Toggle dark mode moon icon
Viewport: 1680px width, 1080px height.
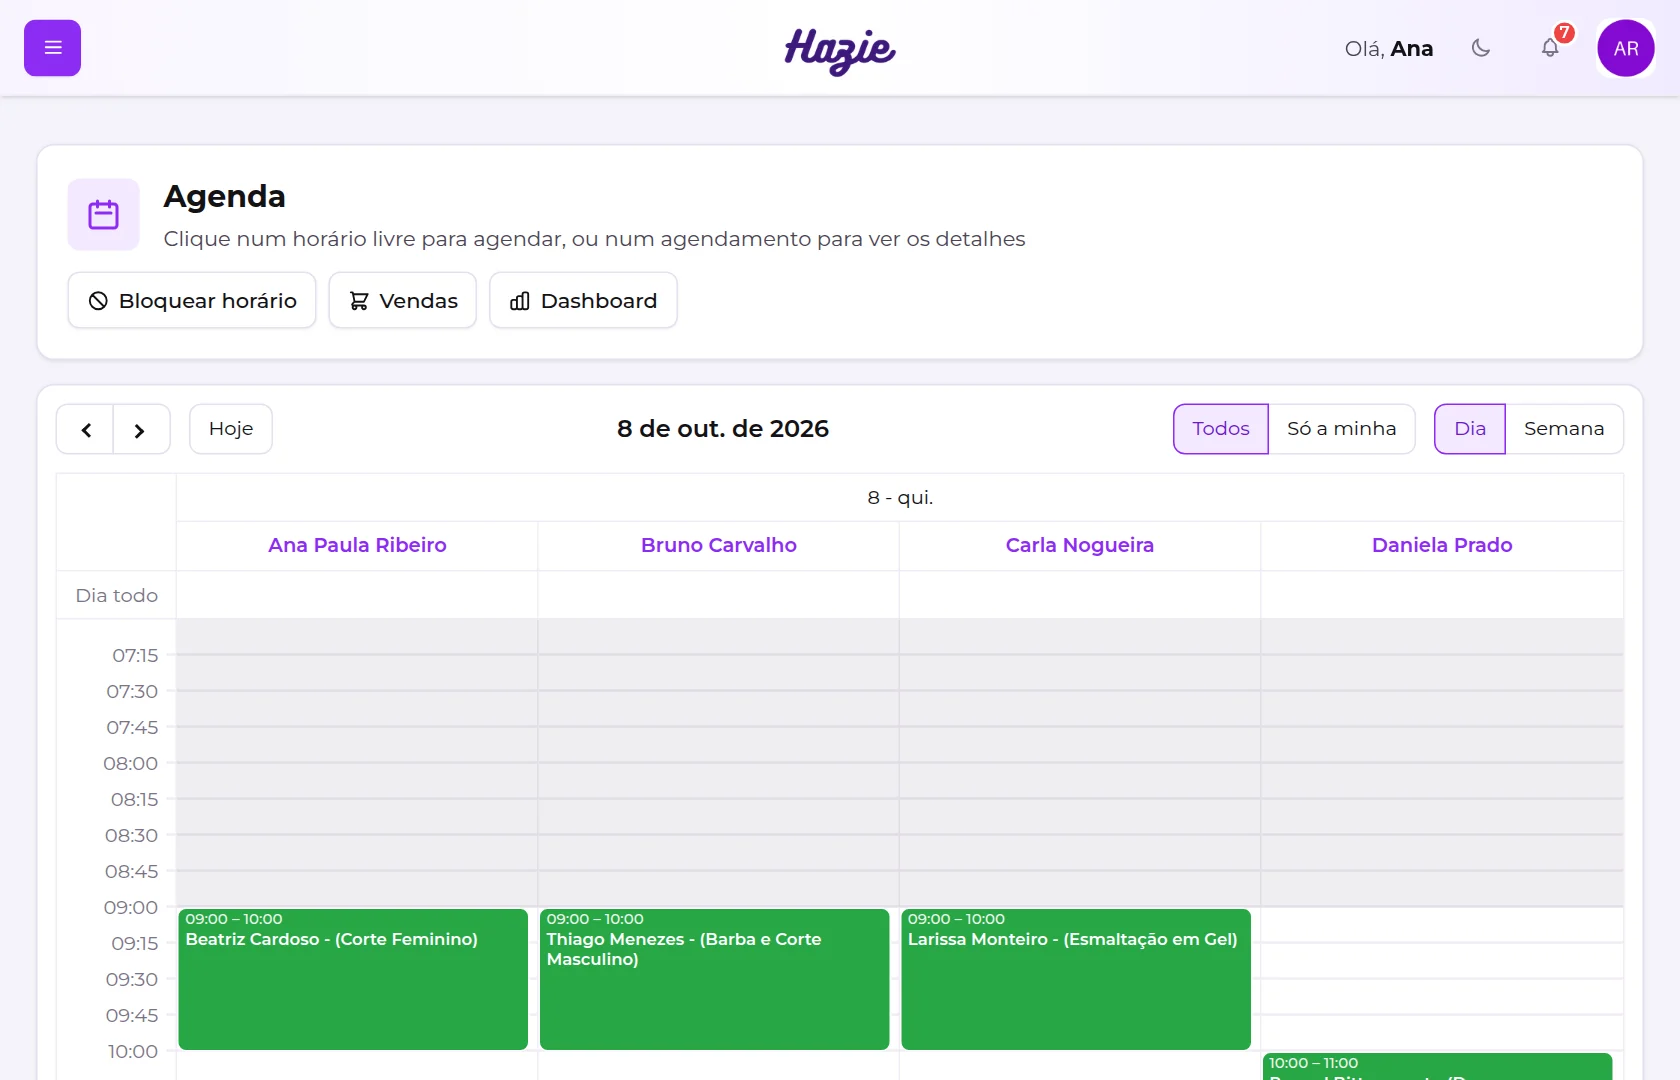click(x=1481, y=48)
